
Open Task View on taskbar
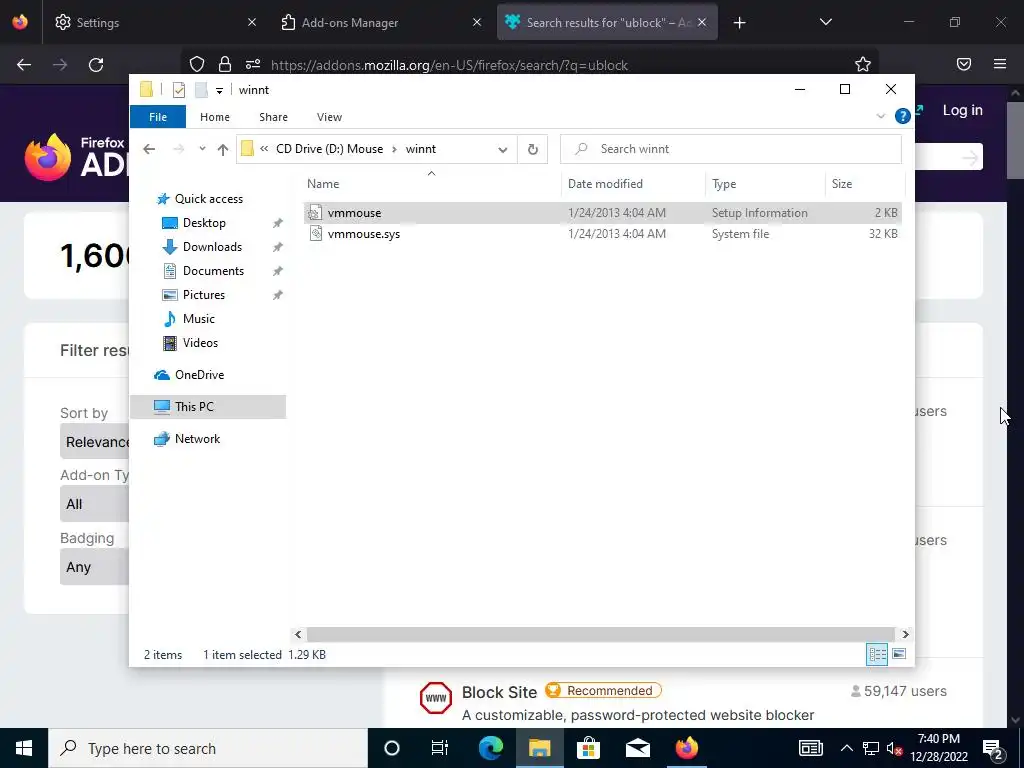tap(440, 748)
